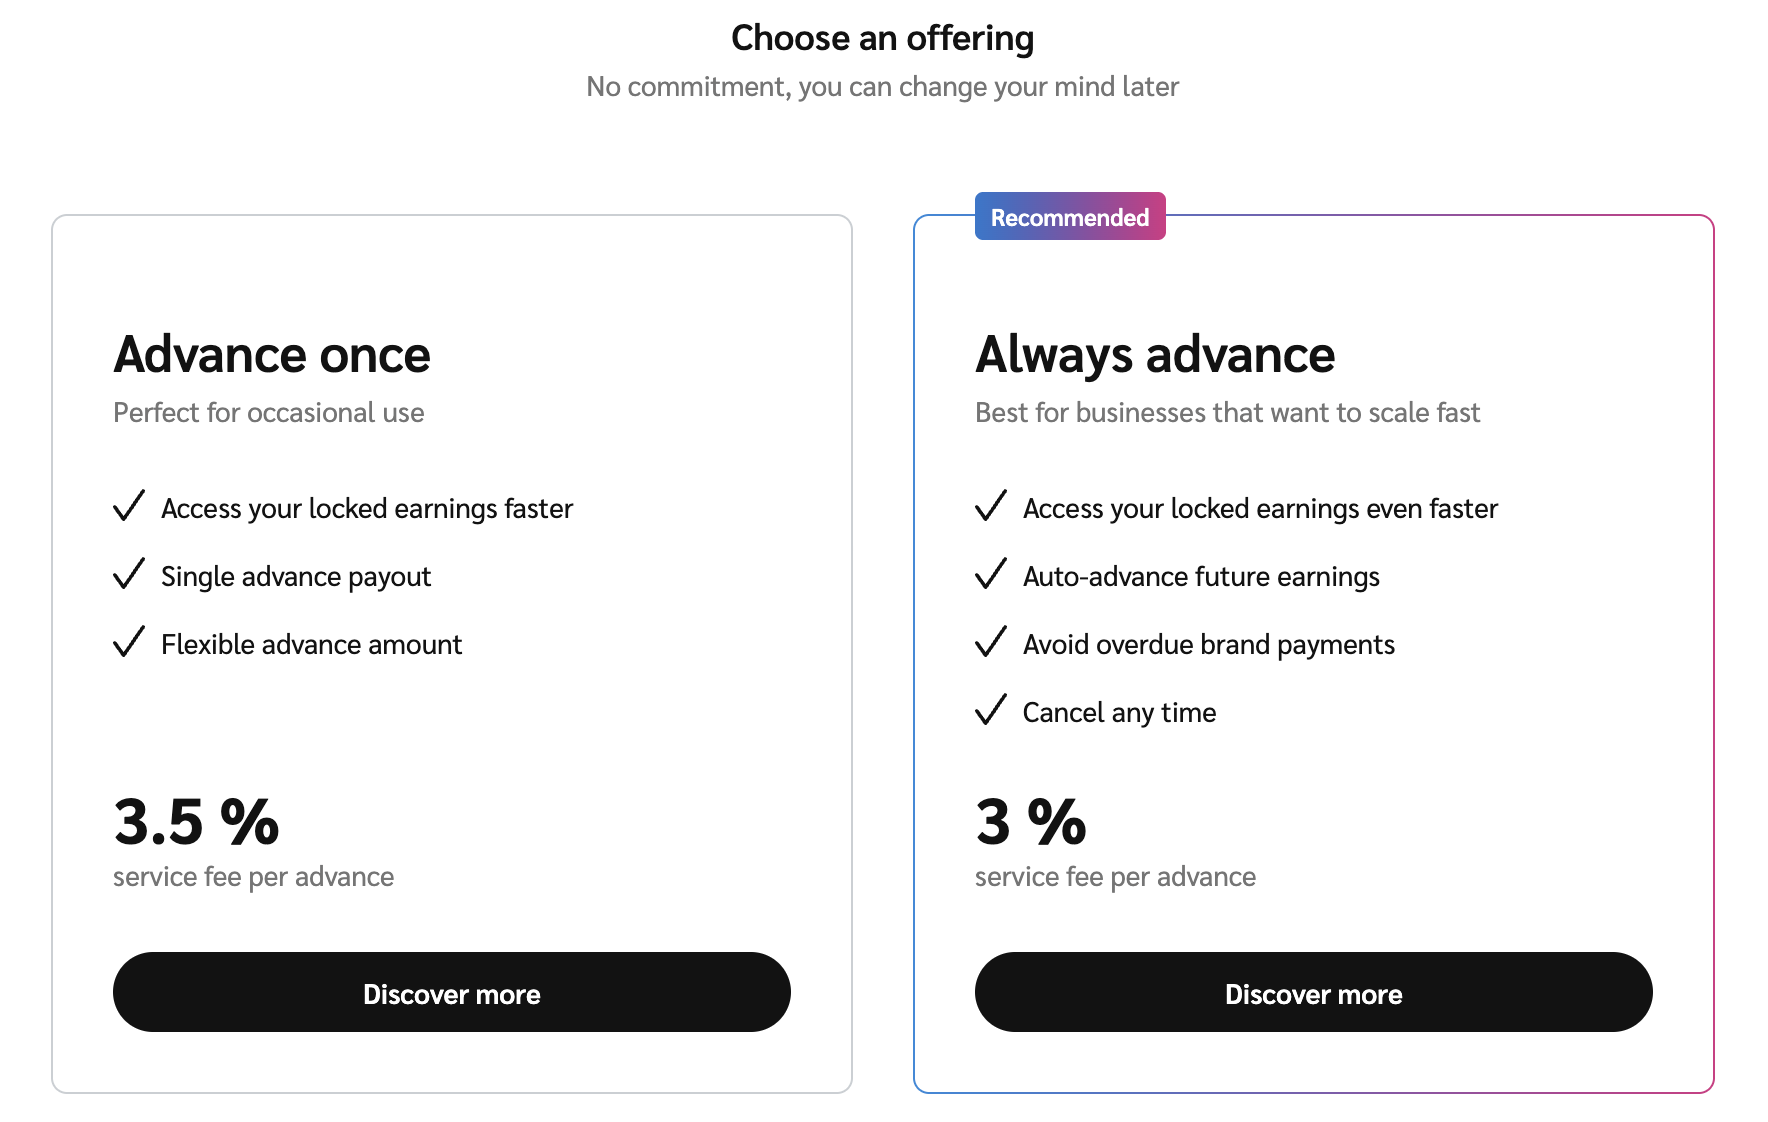Image resolution: width=1768 pixels, height=1122 pixels.
Task: Click checkmark next to 'Cancel any time'
Action: click(x=990, y=710)
